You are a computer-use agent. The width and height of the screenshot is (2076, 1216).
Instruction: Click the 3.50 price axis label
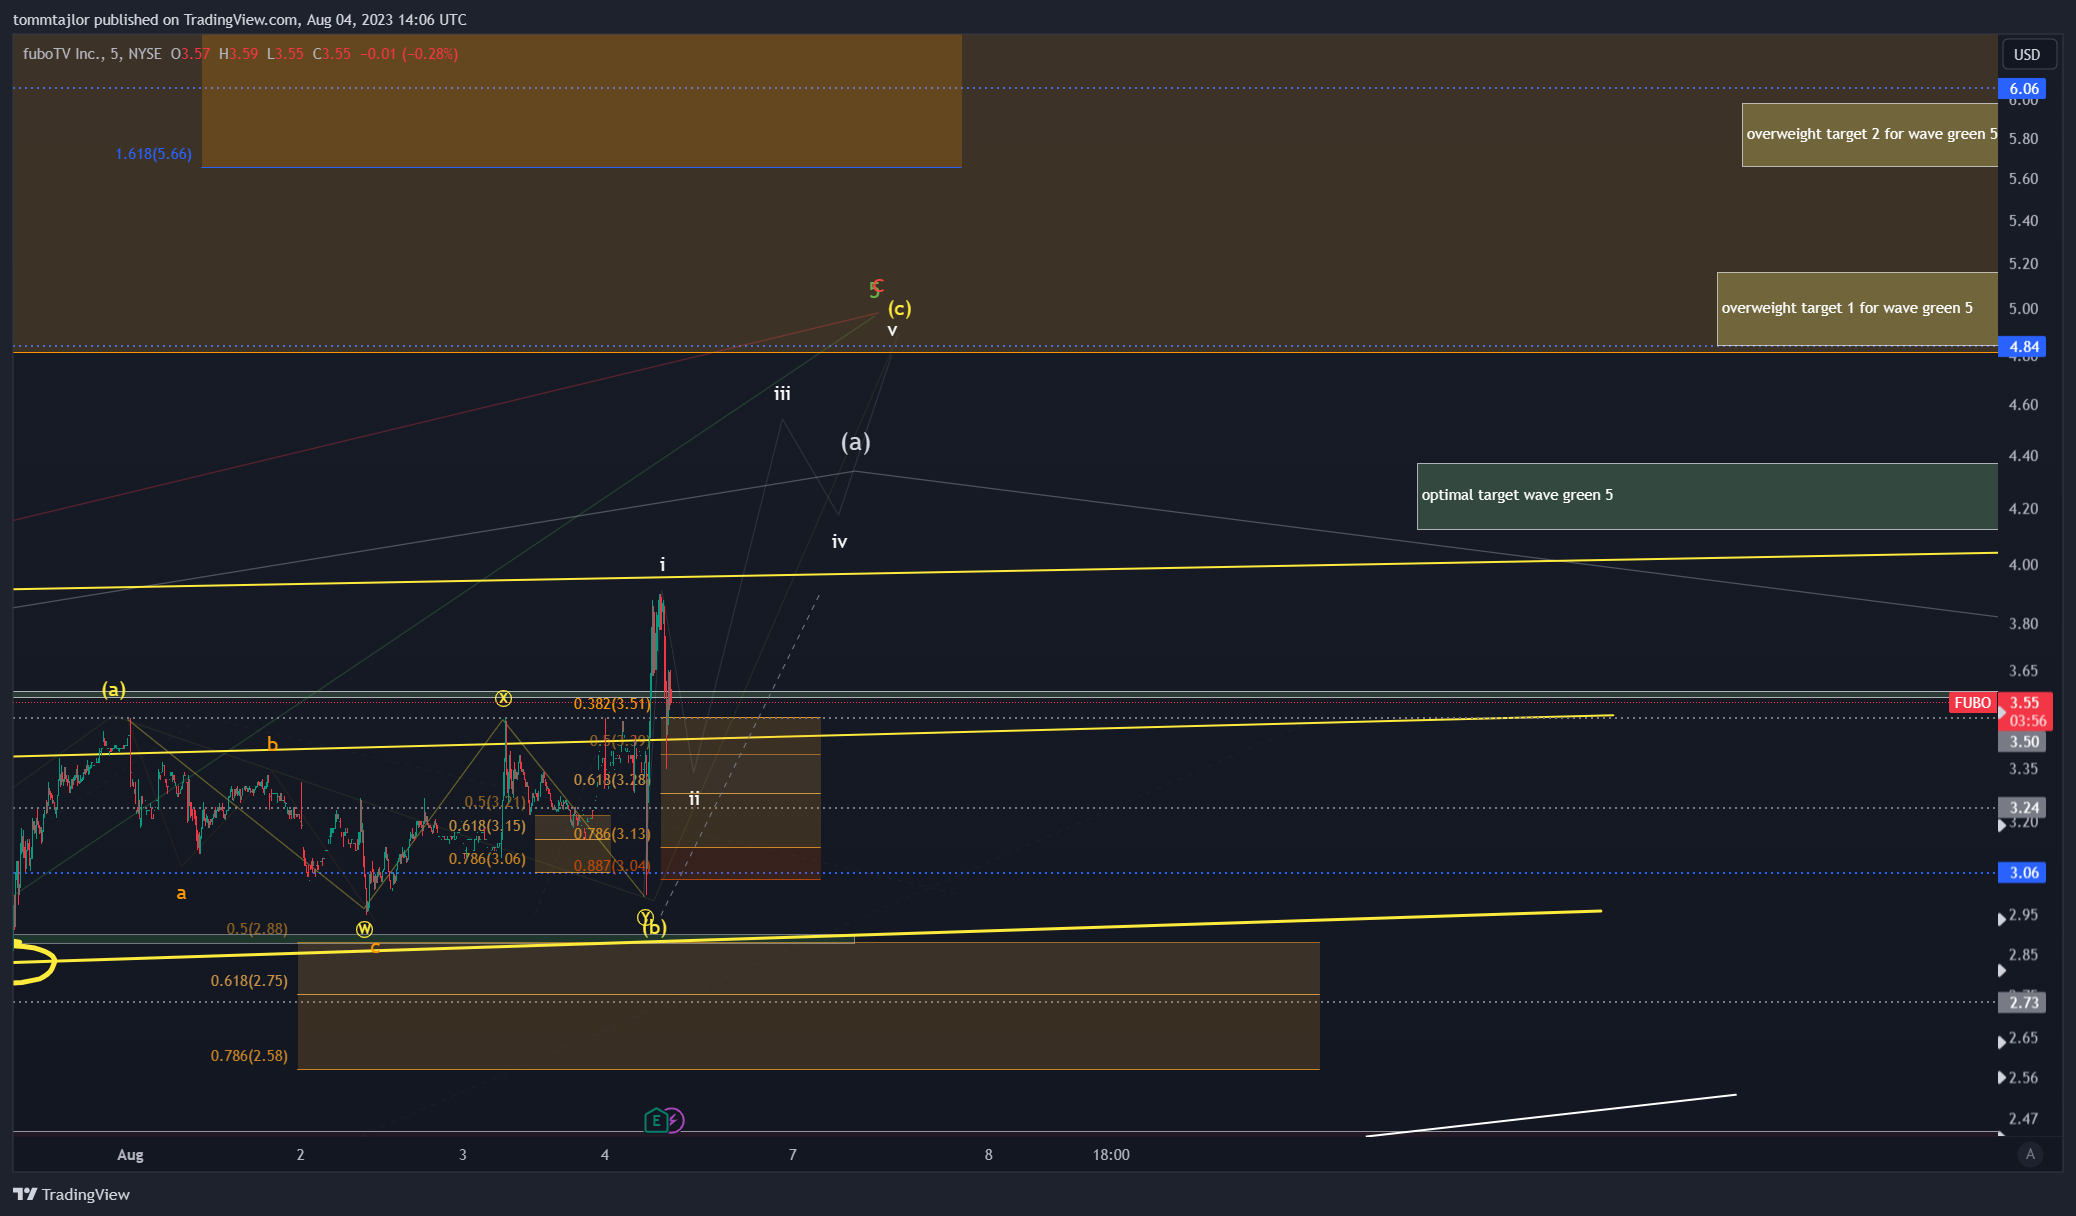coord(2022,741)
